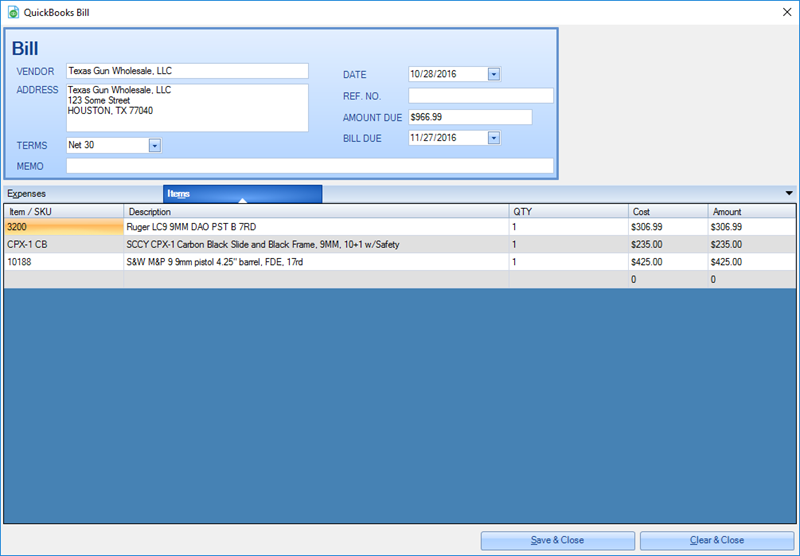Click into the VENDOR field

coord(187,71)
